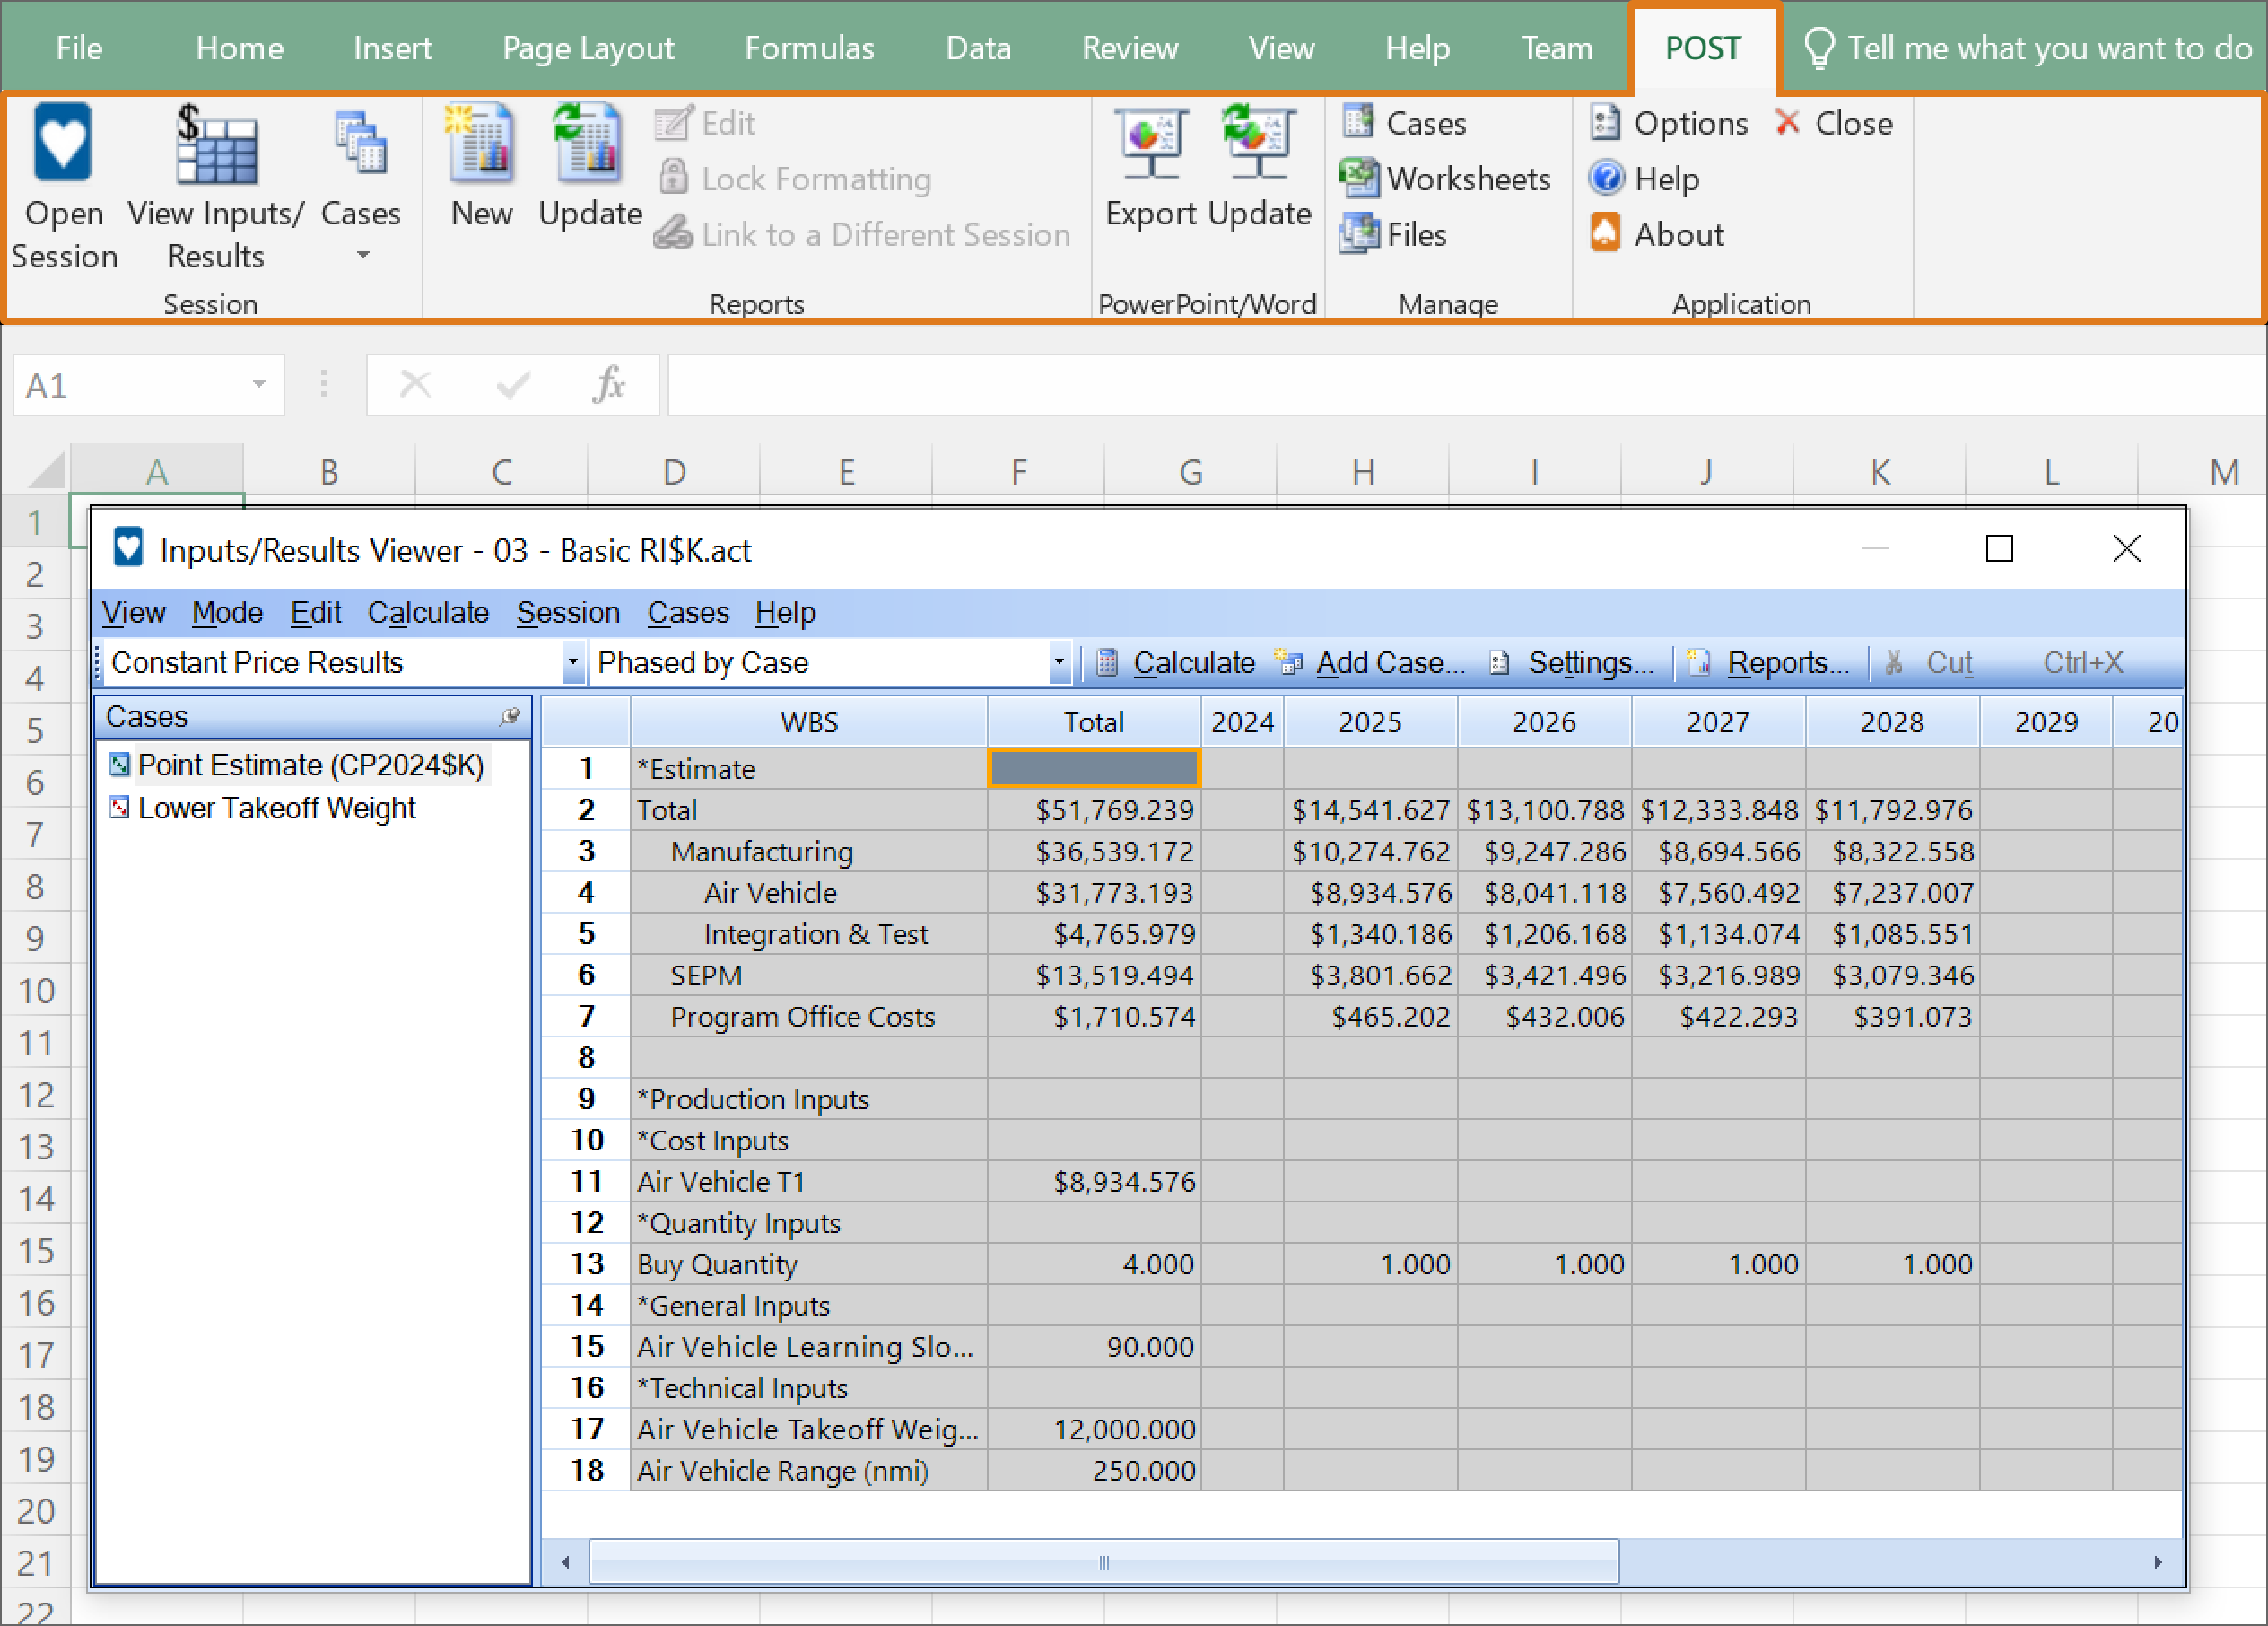This screenshot has width=2268, height=1626.
Task: Click the horizontal scrollbar right arrow
Action: pyautogui.click(x=2158, y=1562)
